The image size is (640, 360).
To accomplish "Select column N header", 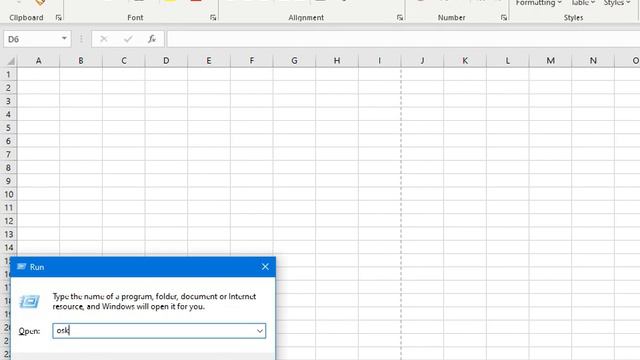I will click(593, 61).
